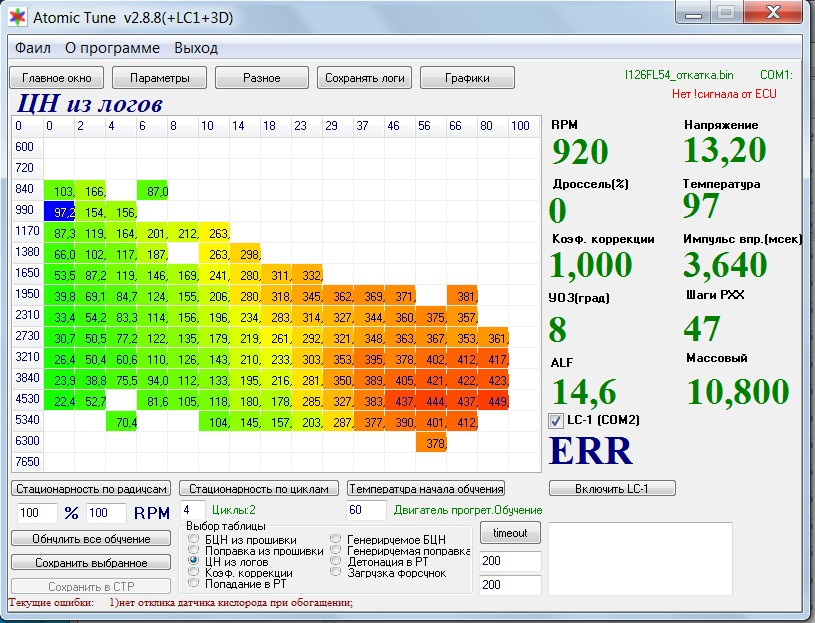Open the О программе menu
The width and height of the screenshot is (815, 623).
(112, 48)
